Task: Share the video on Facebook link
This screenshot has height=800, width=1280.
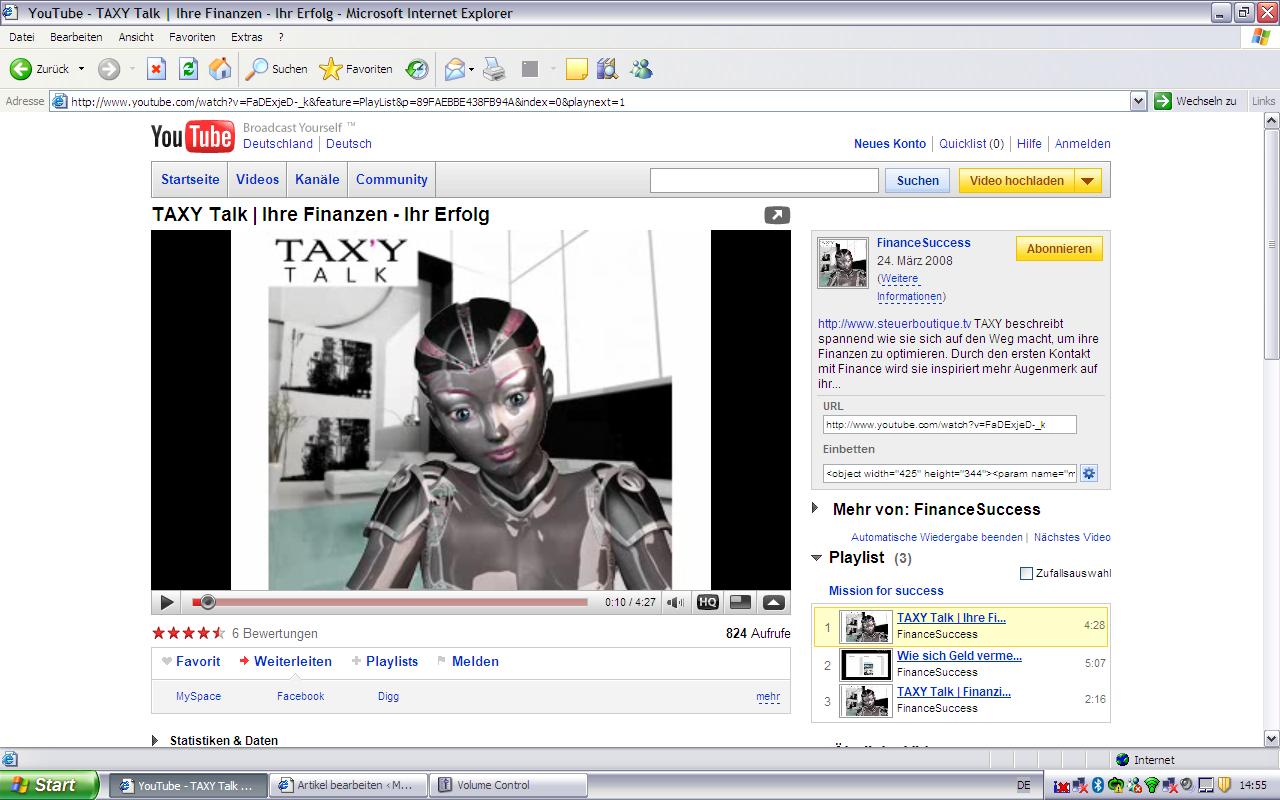Action: tap(301, 696)
